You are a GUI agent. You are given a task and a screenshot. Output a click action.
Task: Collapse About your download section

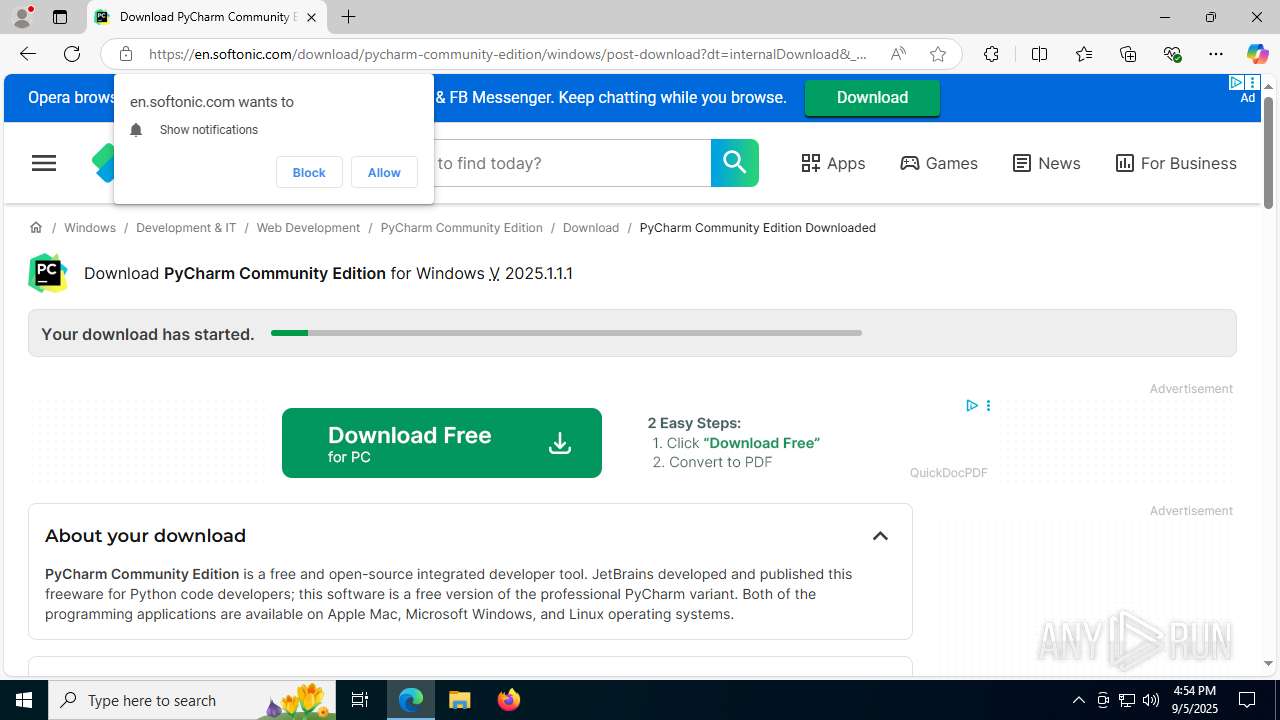pyautogui.click(x=880, y=536)
